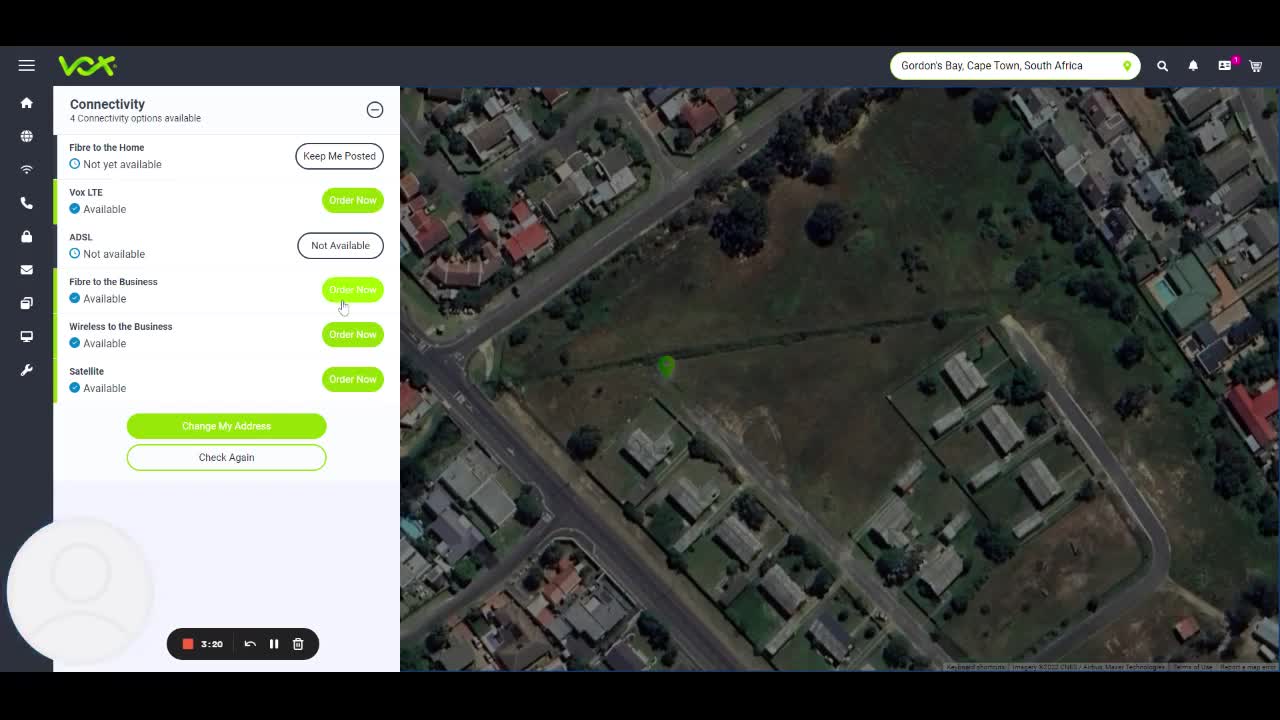Order Now for Vox LTE
Image resolution: width=1280 pixels, height=720 pixels.
point(353,200)
